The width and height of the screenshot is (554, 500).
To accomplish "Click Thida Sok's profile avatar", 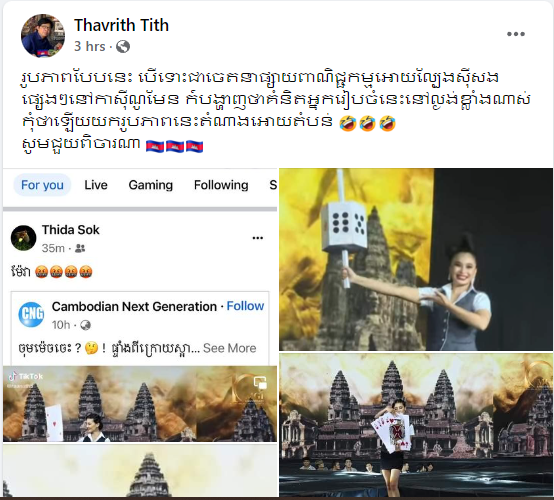I will click(23, 238).
